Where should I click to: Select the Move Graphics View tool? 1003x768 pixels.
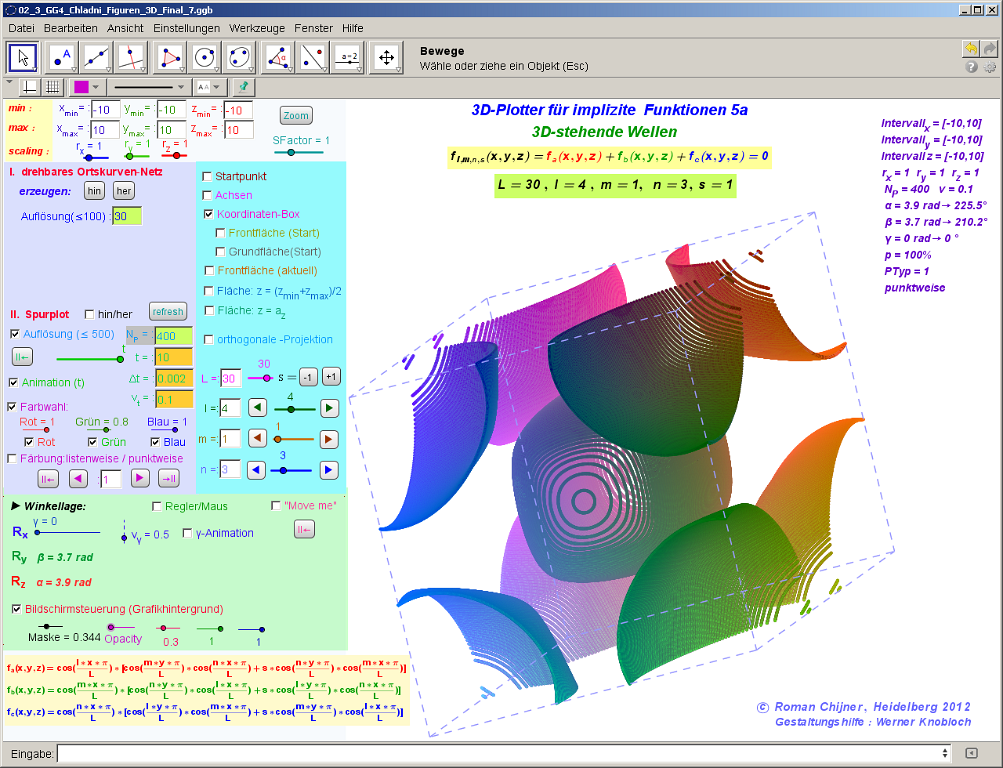click(385, 57)
